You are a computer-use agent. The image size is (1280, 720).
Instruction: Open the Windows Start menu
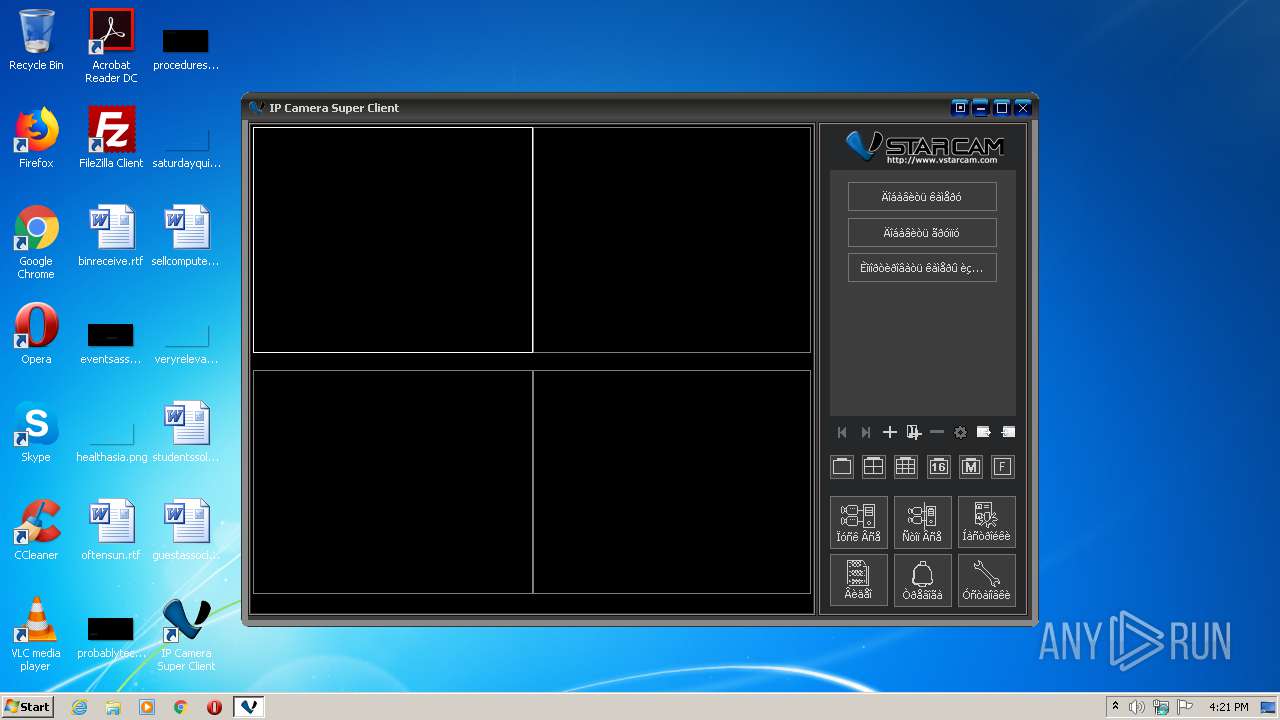point(27,707)
